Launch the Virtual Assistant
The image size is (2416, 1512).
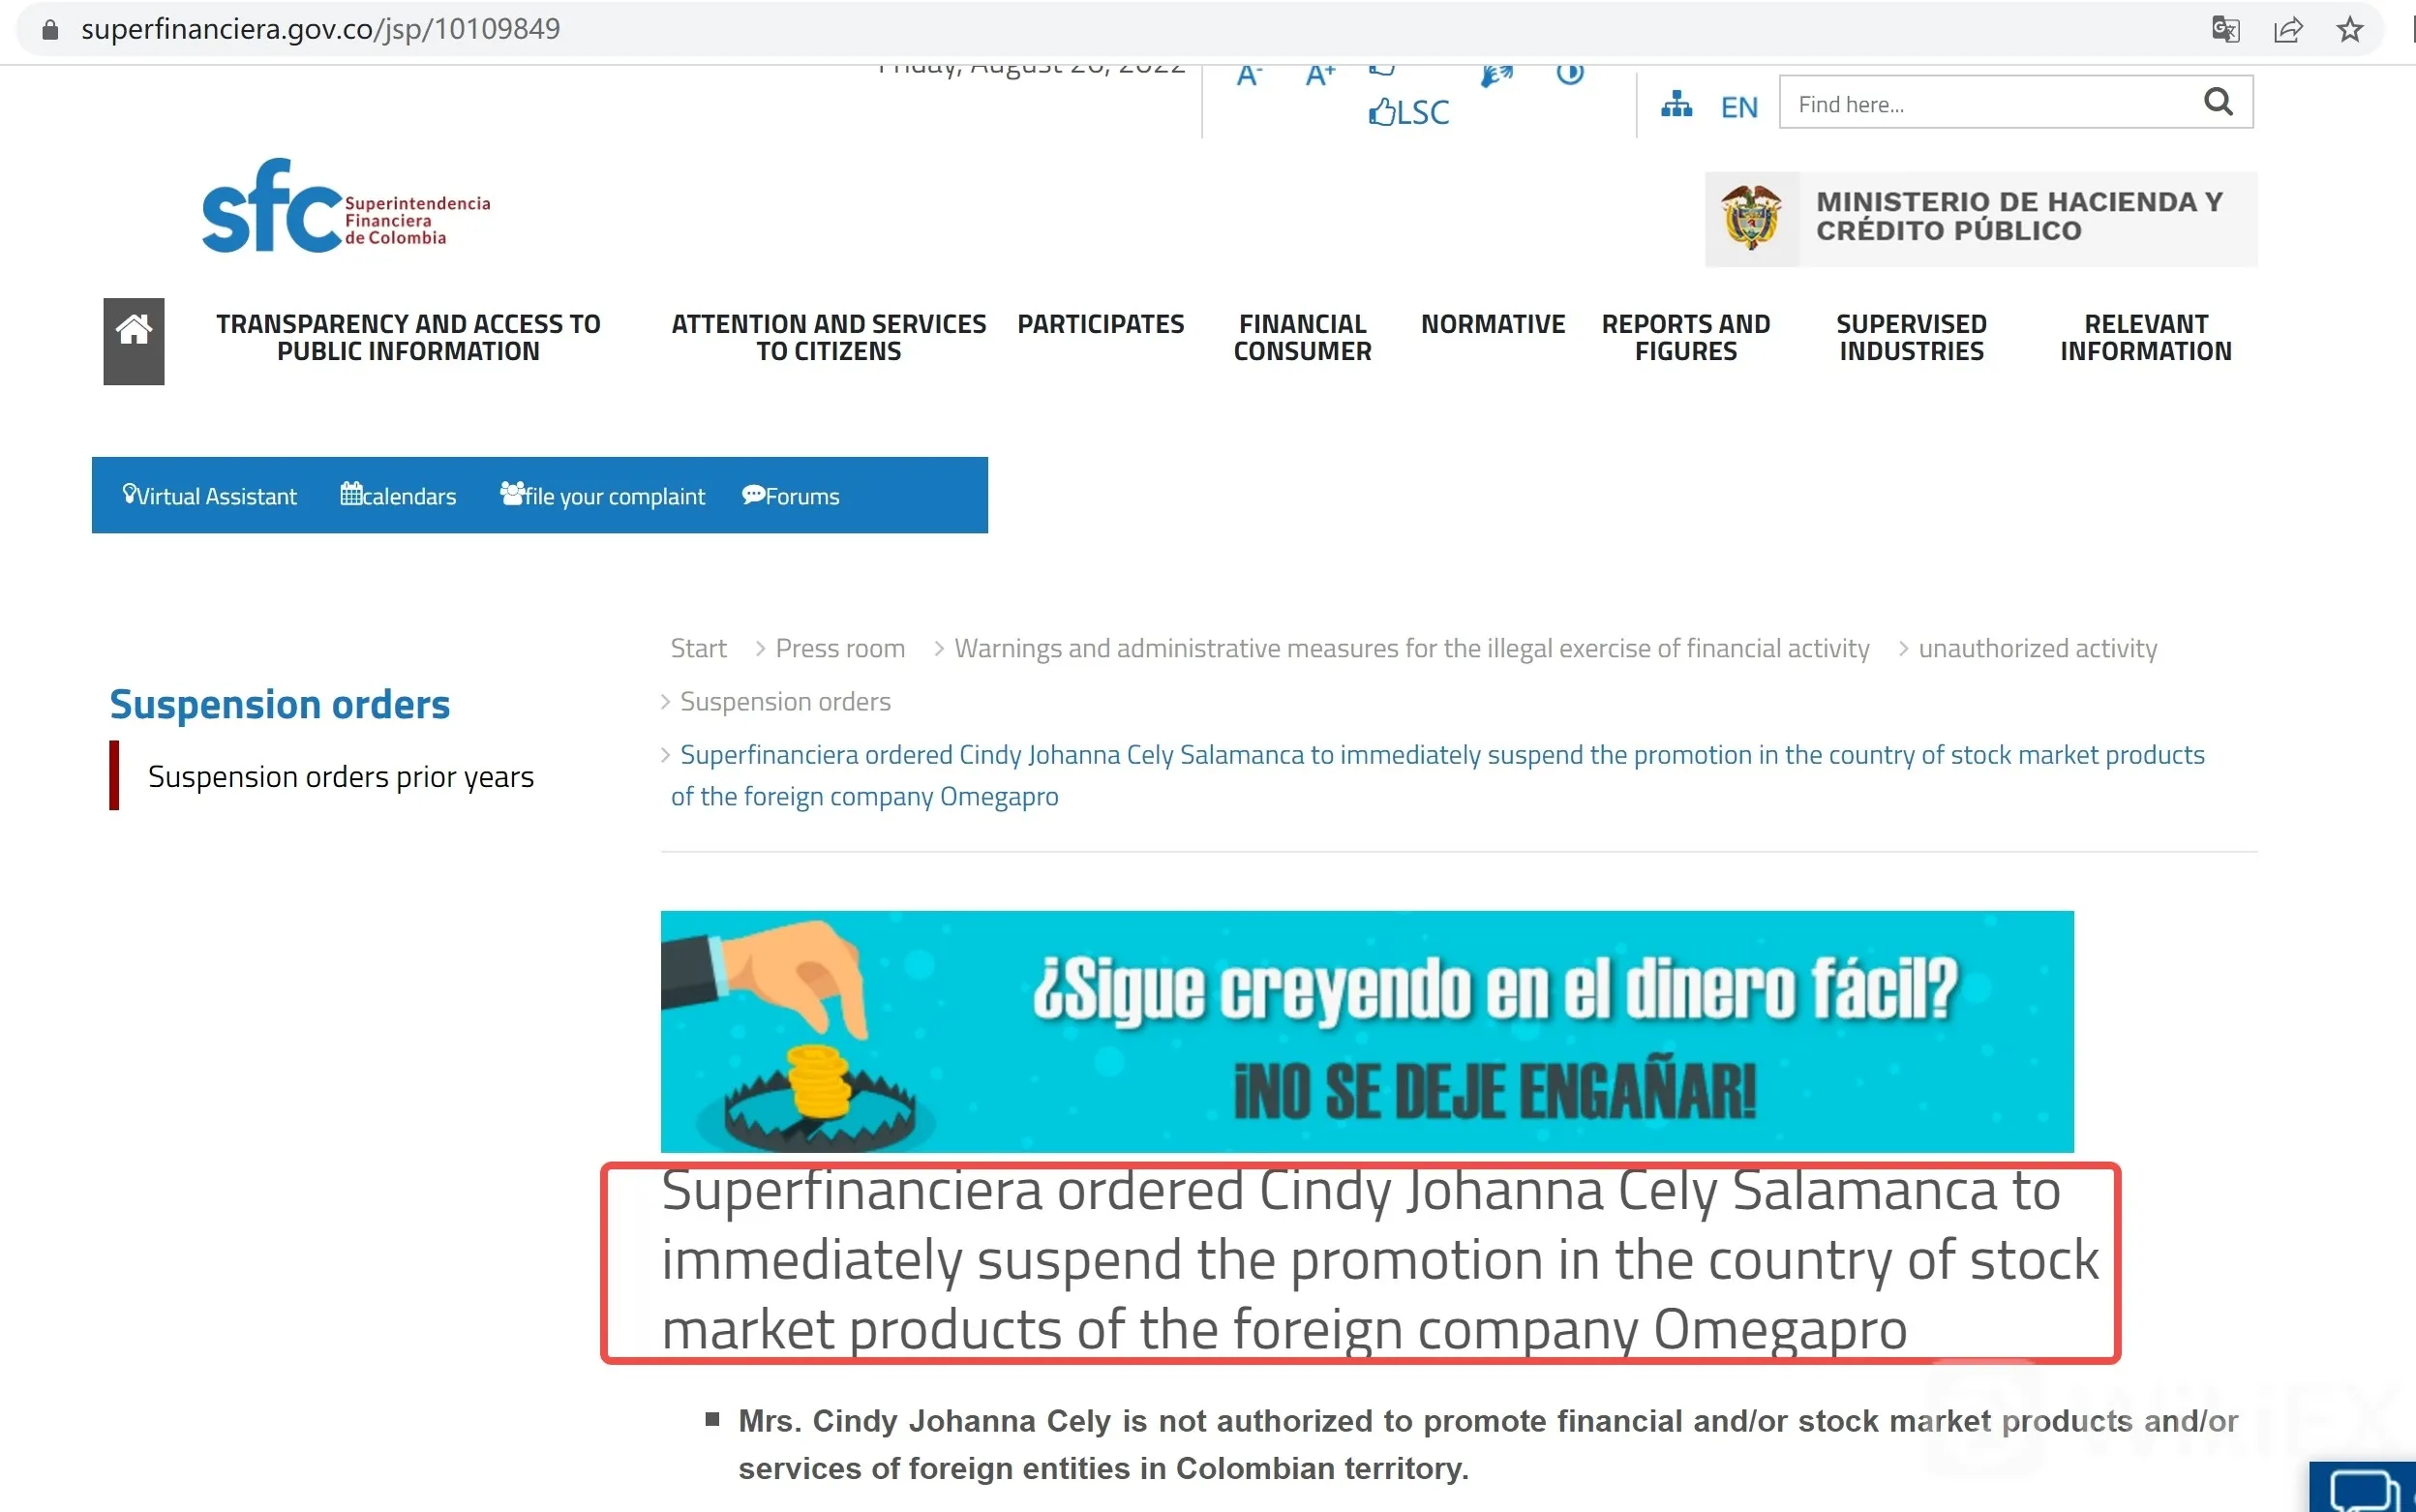[x=209, y=496]
